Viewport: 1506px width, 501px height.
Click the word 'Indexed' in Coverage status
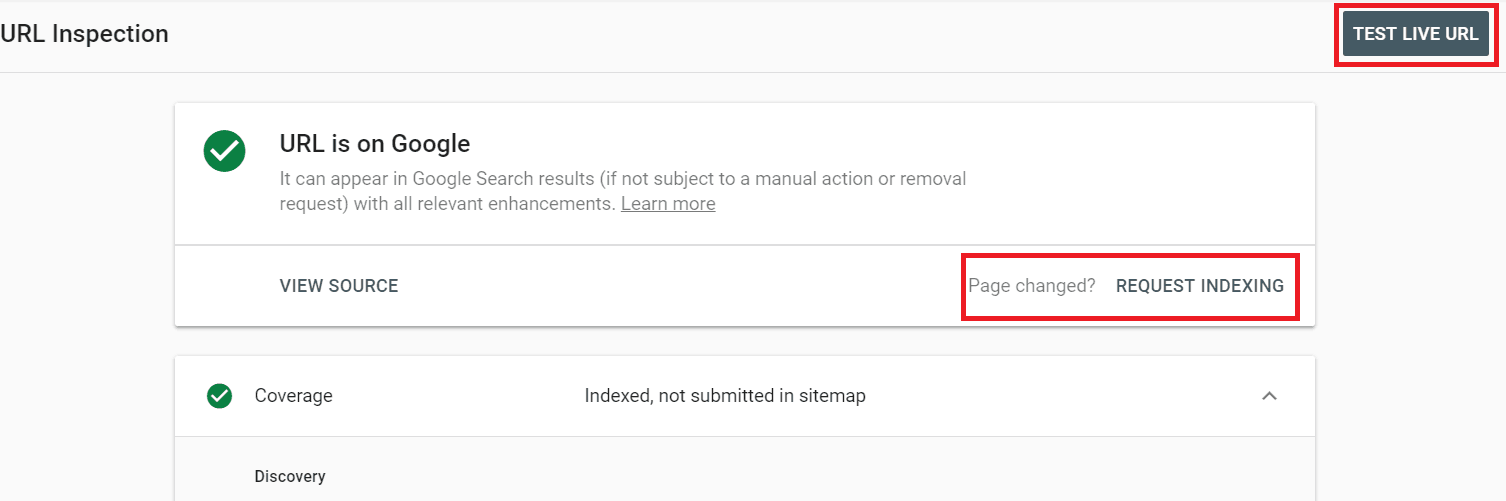pyautogui.click(x=617, y=396)
